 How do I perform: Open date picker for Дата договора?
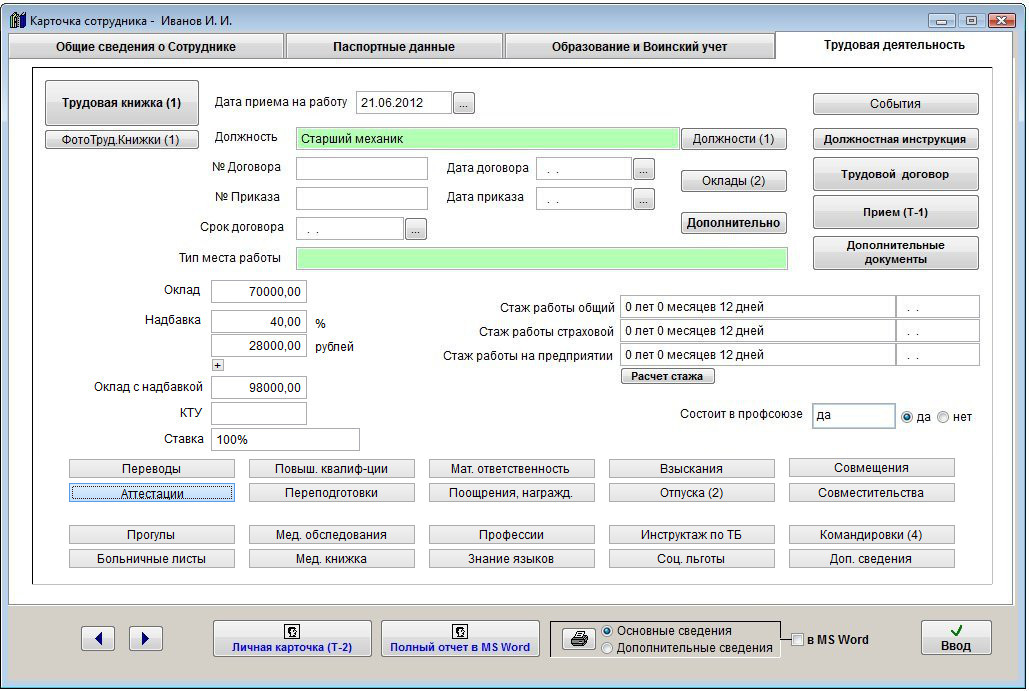(x=644, y=168)
